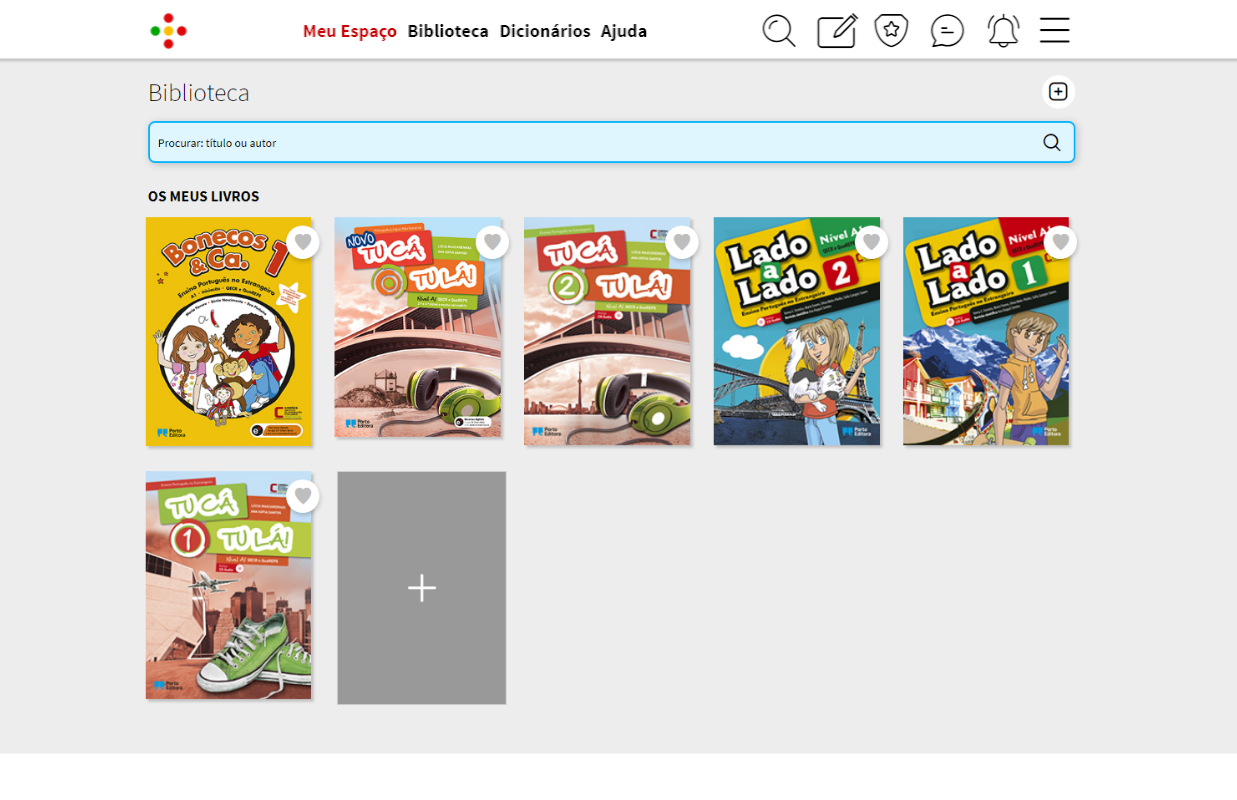
Task: Favorite the Tu cá Tu lá 1 book
Action: [x=303, y=496]
